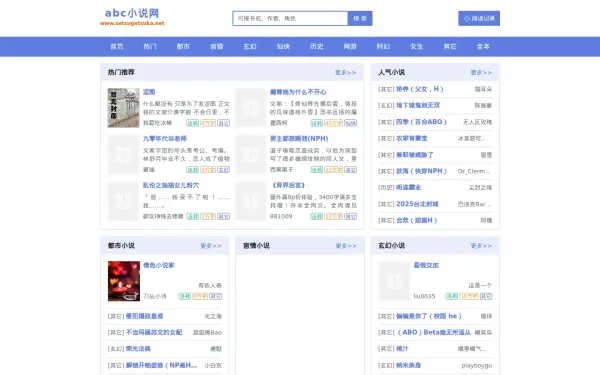Screen dimensions: 600x375
Task: Click author 唐默 beside 荣光法典
Action: click(216, 349)
